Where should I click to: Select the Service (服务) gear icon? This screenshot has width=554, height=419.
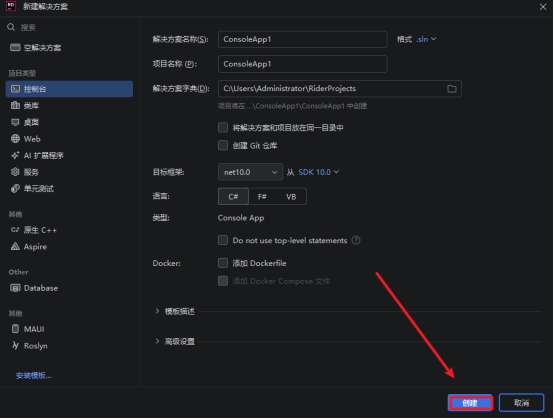point(15,172)
